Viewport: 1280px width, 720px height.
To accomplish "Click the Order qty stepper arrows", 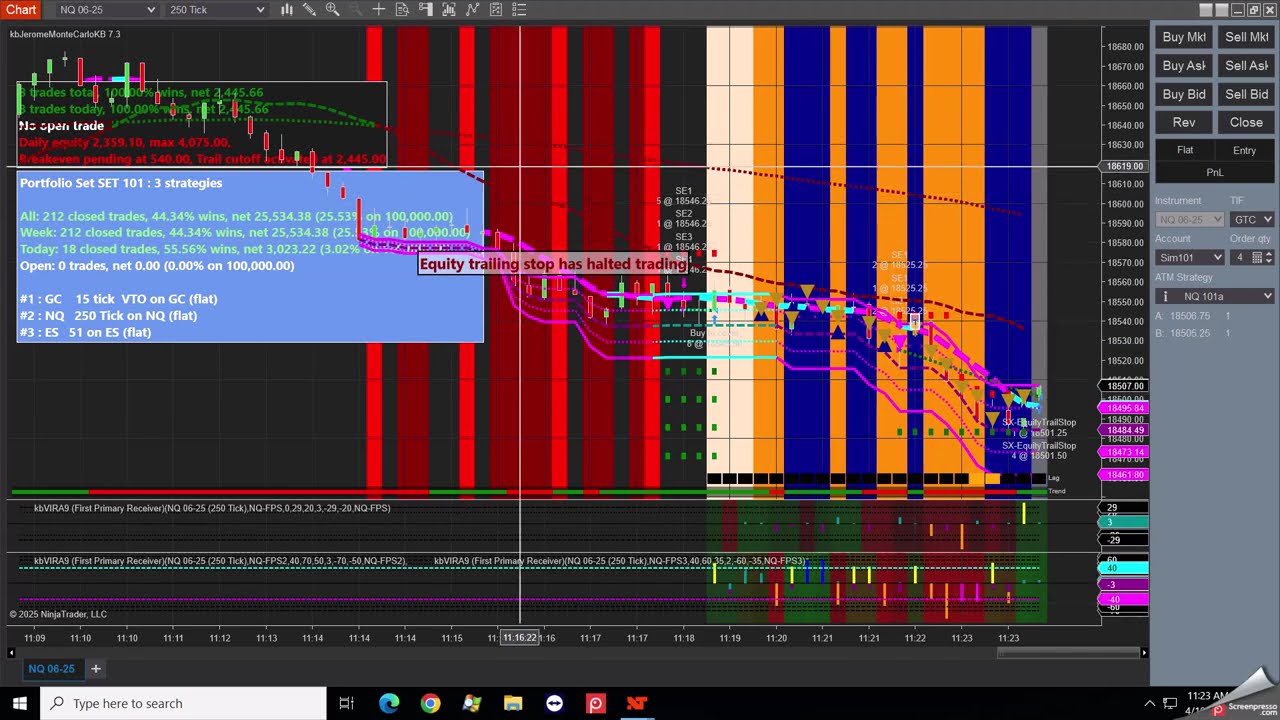I will [1270, 258].
